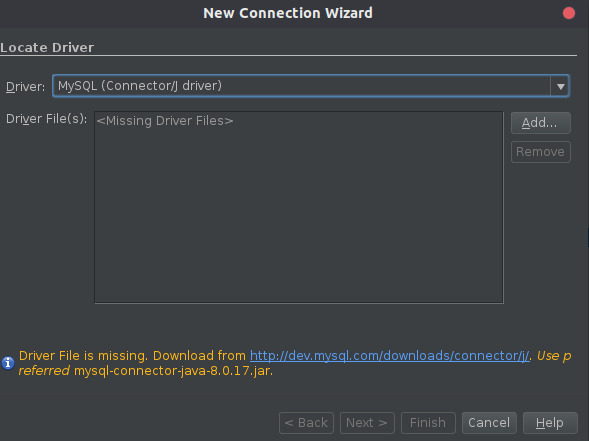Open the dev.mysql.com connector download link

click(x=390, y=355)
